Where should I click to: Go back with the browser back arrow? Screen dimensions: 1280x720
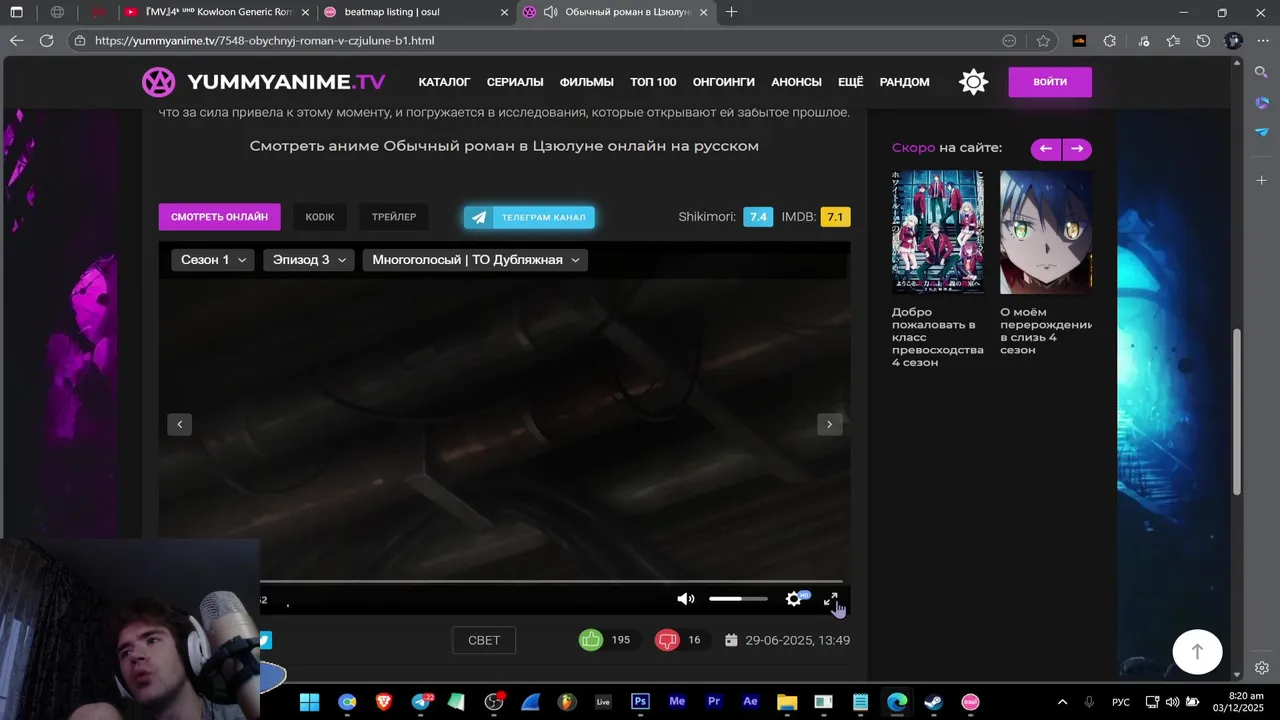coord(16,41)
